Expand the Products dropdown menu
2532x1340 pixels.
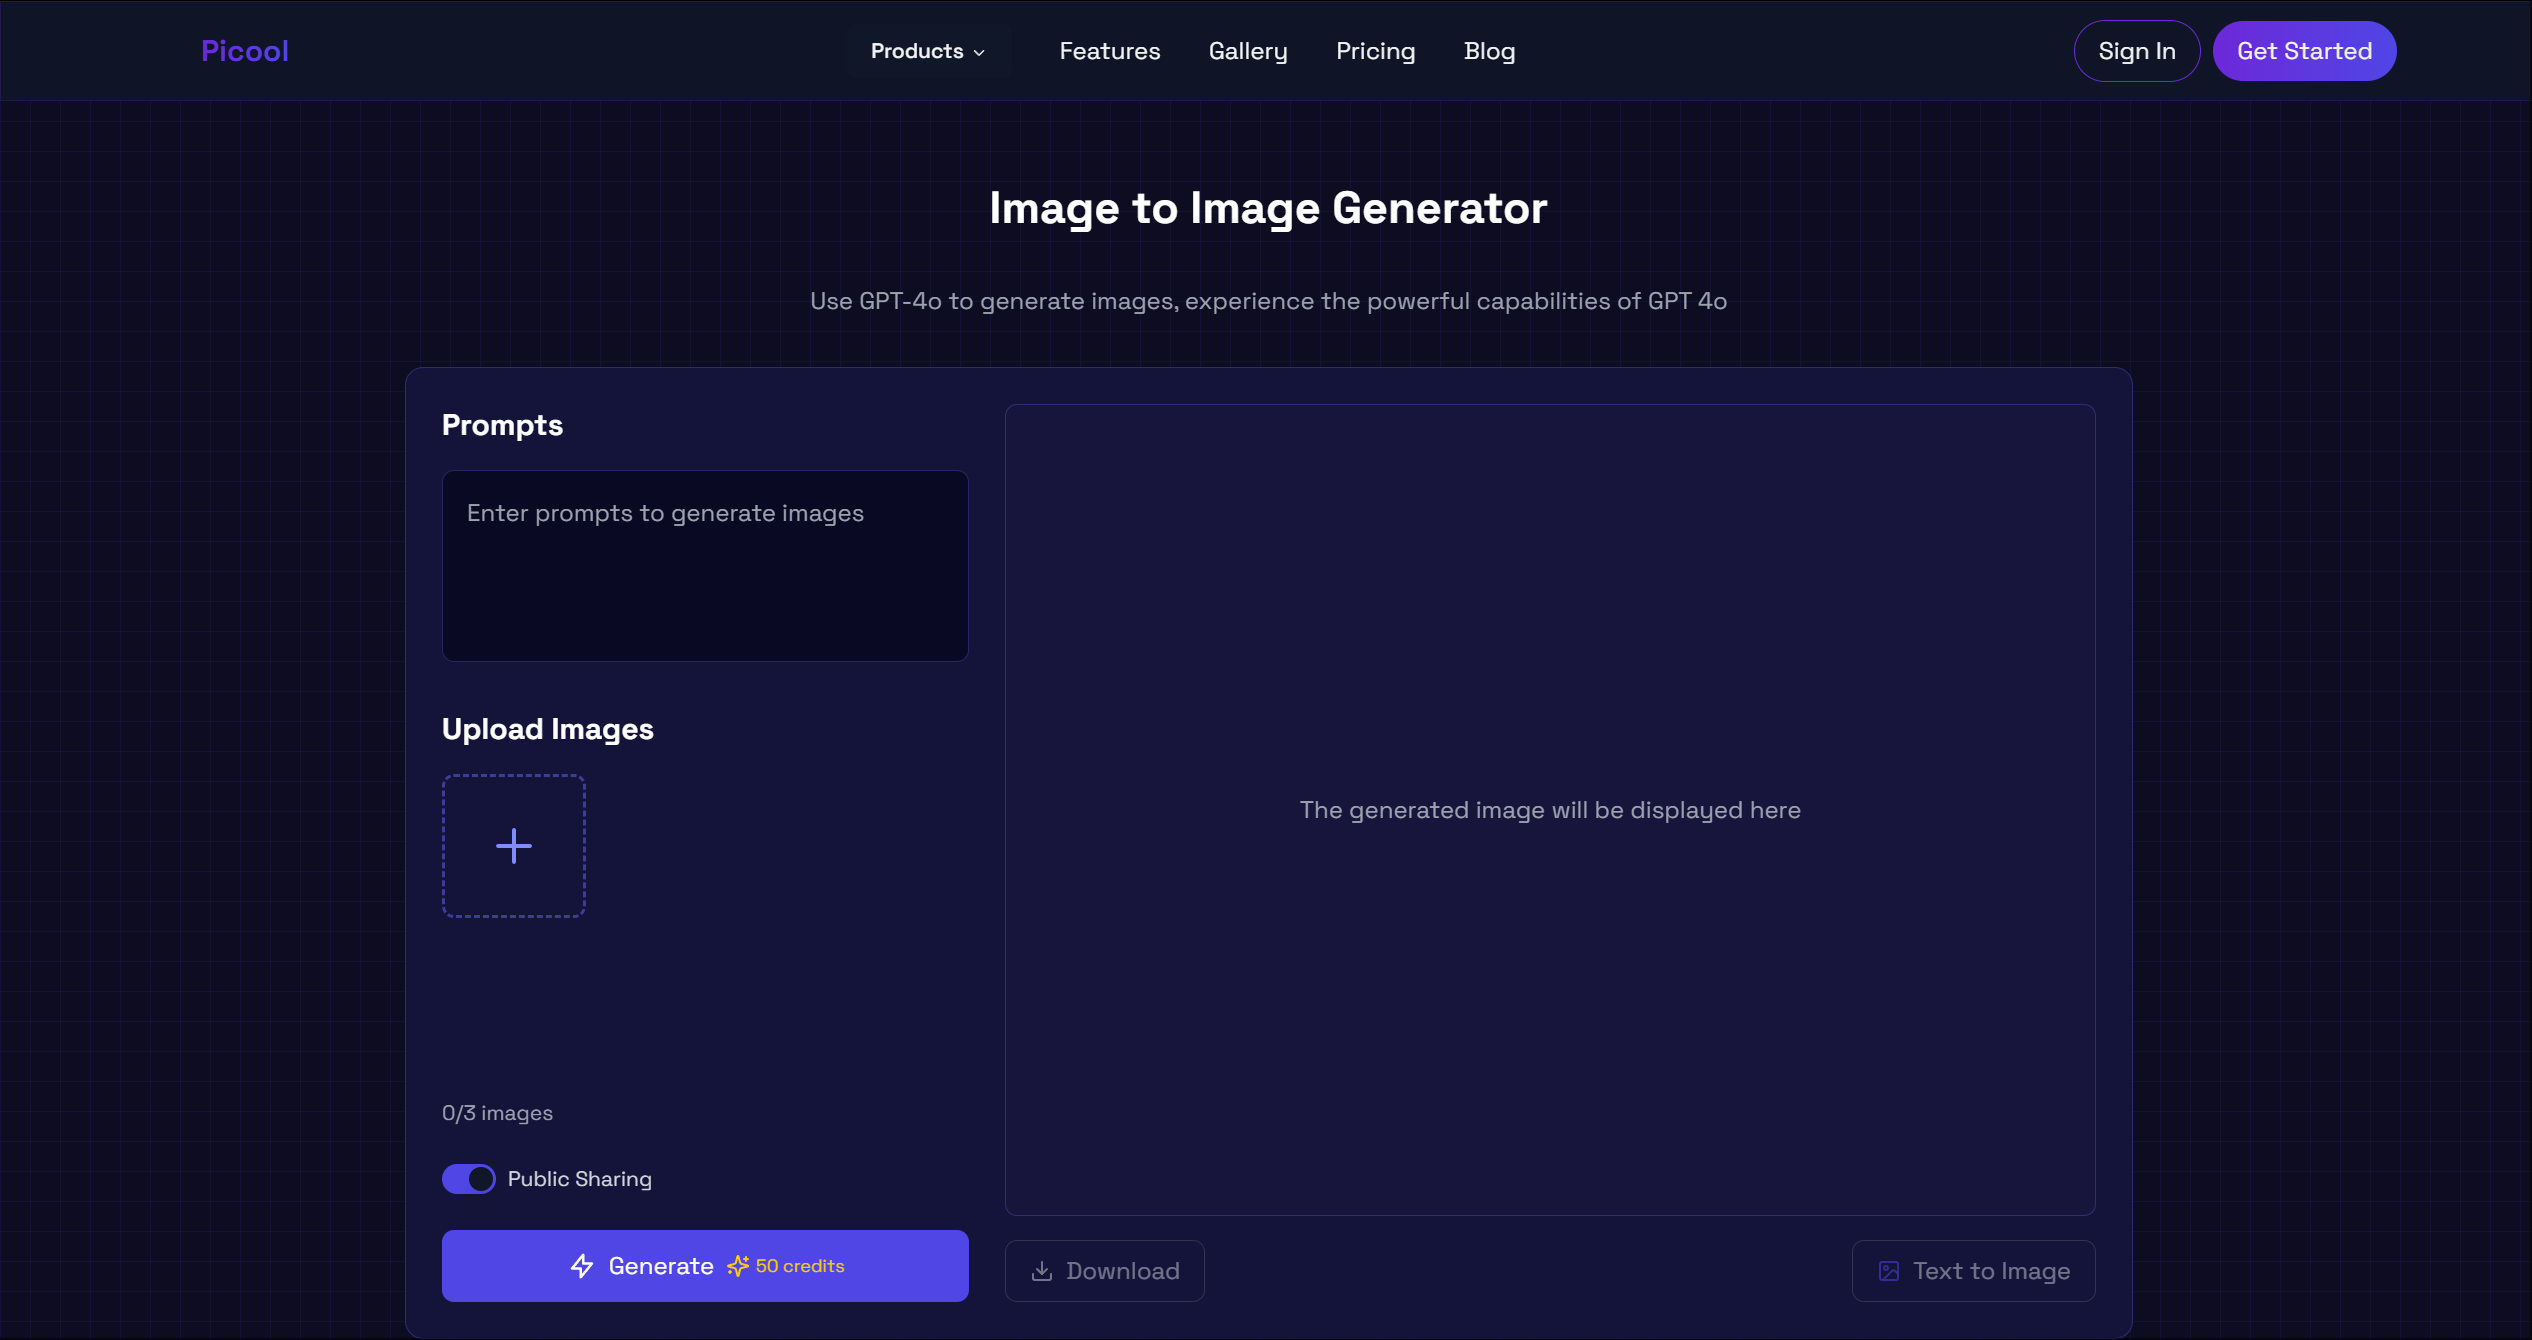(928, 51)
